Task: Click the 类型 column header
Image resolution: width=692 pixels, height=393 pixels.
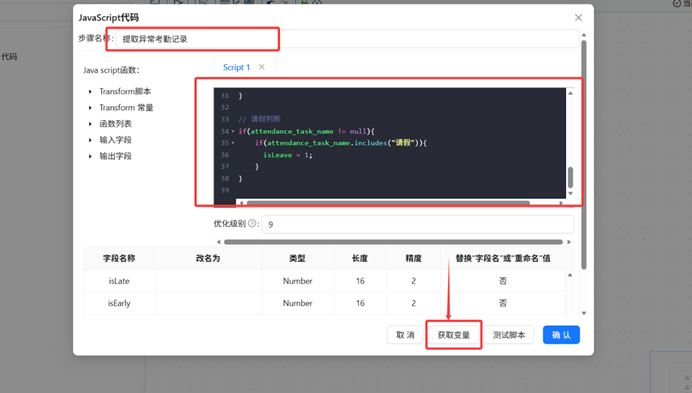Action: coord(297,258)
